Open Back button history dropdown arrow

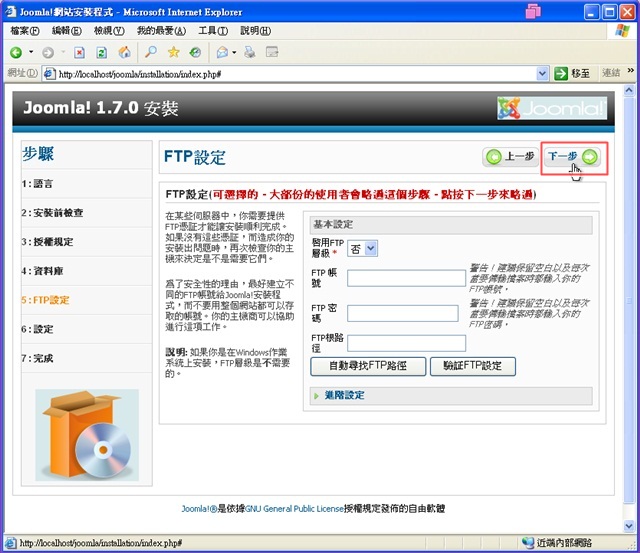tap(31, 52)
